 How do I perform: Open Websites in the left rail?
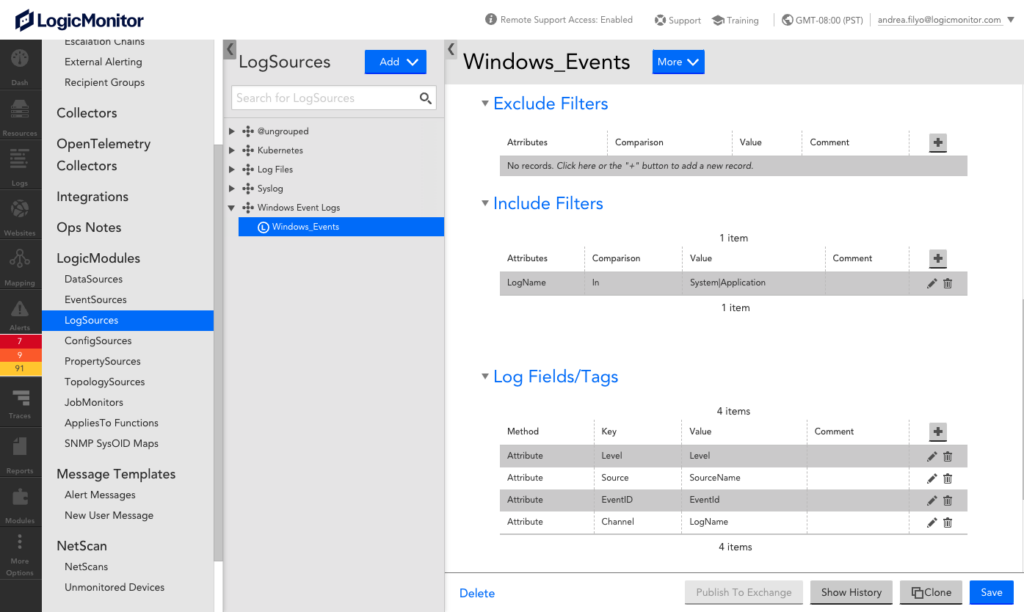pyautogui.click(x=20, y=216)
